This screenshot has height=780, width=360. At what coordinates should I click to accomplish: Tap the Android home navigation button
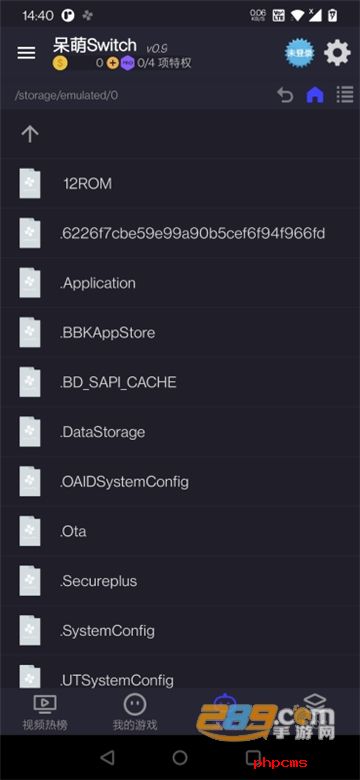(180, 757)
